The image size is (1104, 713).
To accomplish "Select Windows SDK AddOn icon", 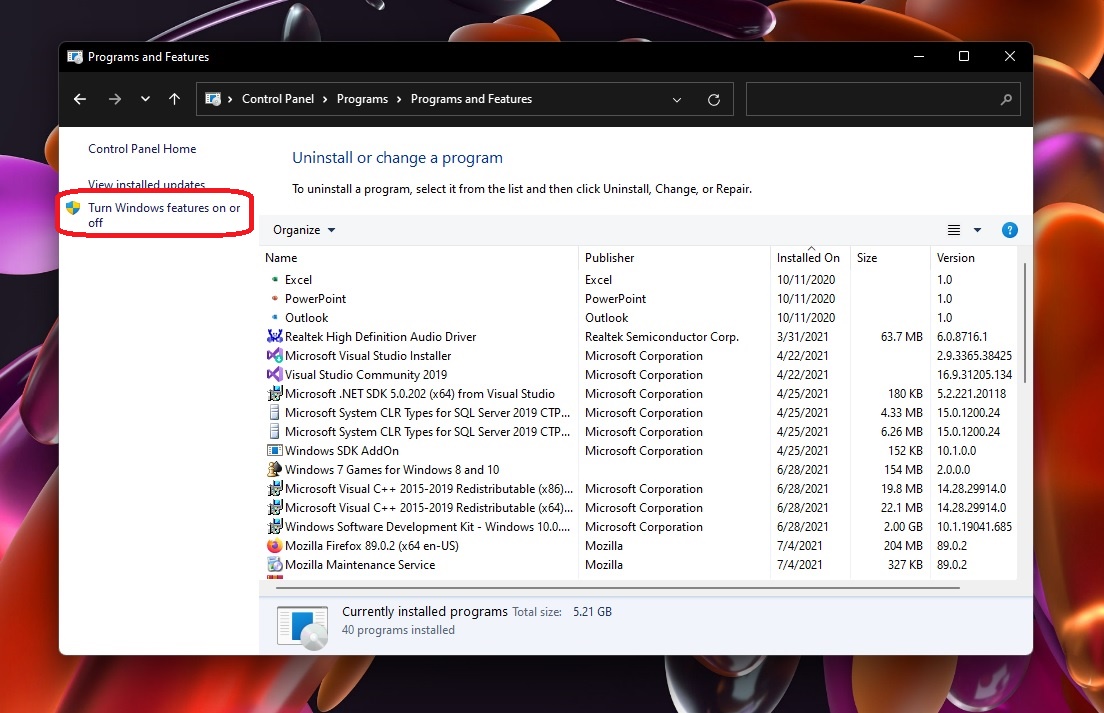I will point(275,450).
